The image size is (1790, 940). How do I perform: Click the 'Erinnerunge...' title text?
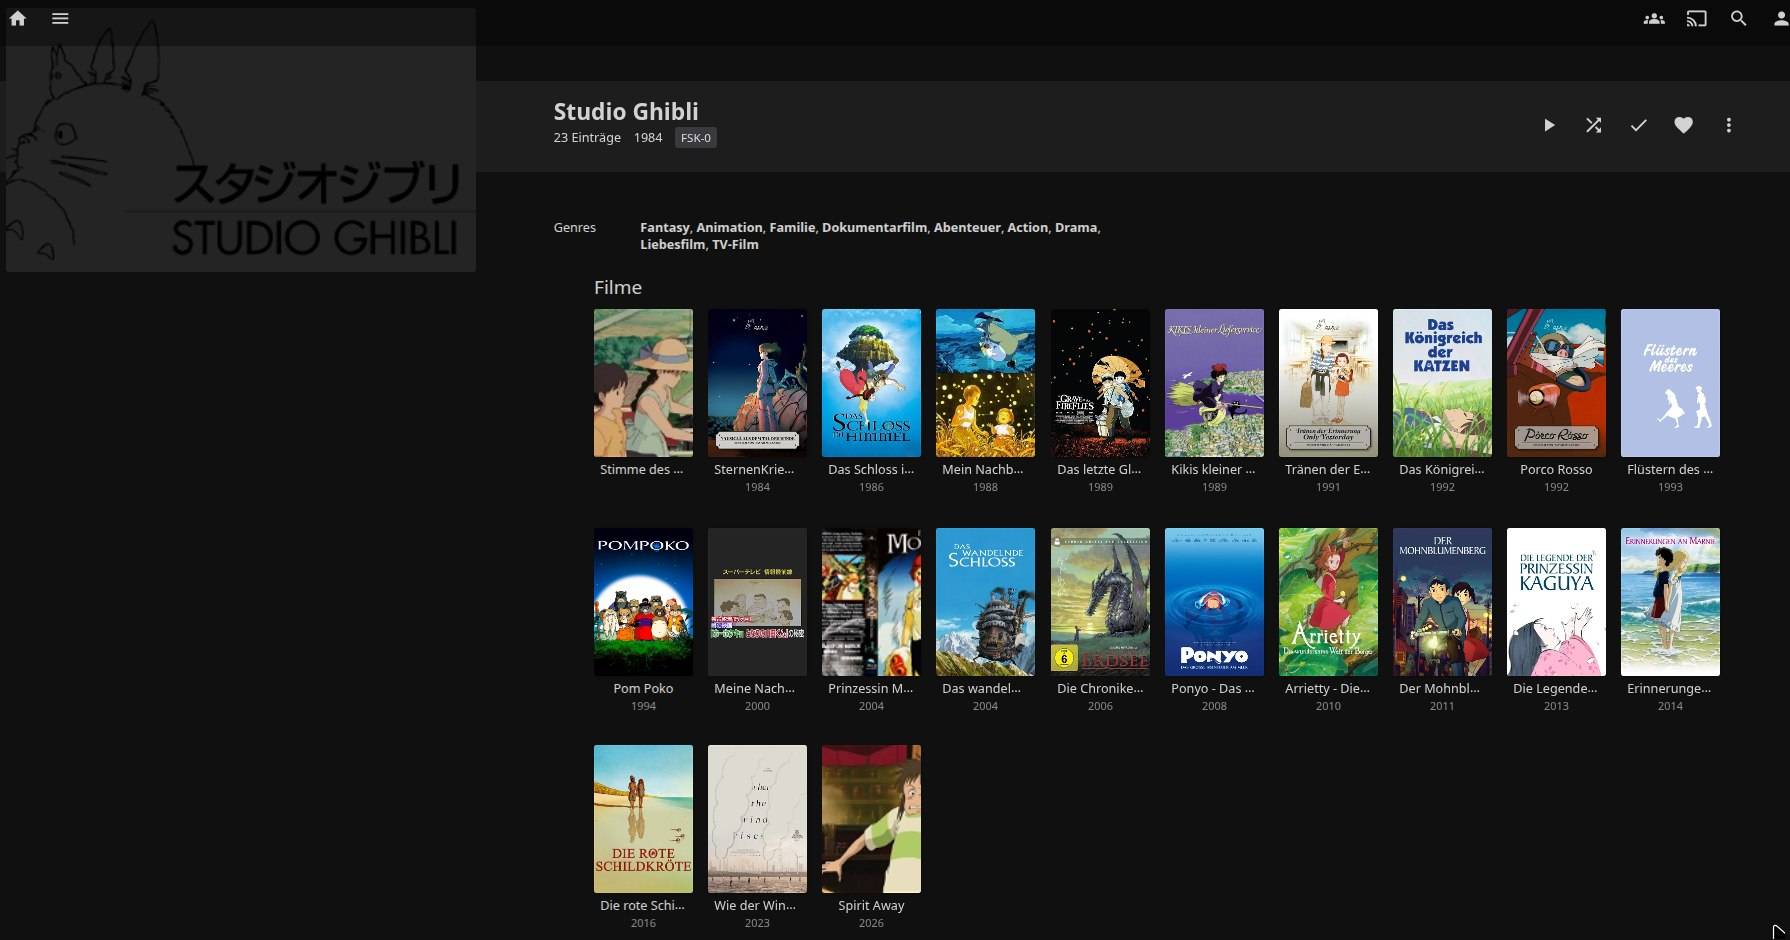1670,688
